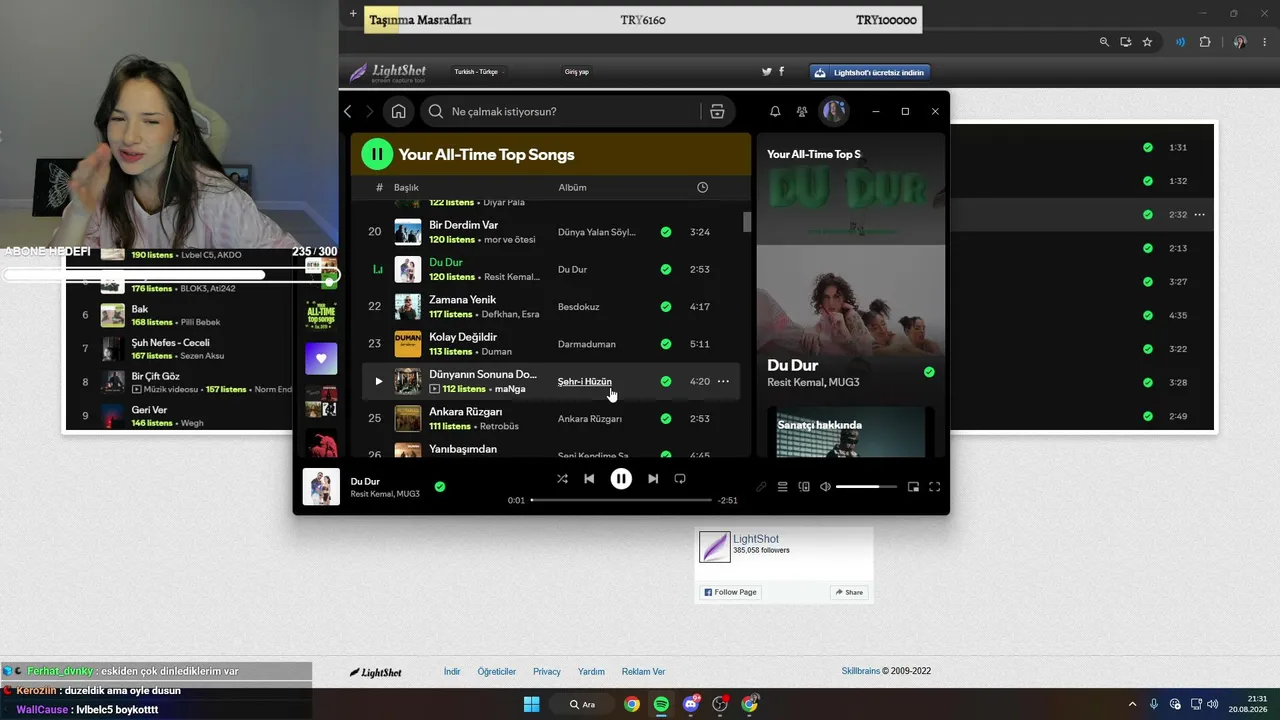Toggle the saved checkmark for Dünyanın Sonuna Do...

pyautogui.click(x=666, y=381)
